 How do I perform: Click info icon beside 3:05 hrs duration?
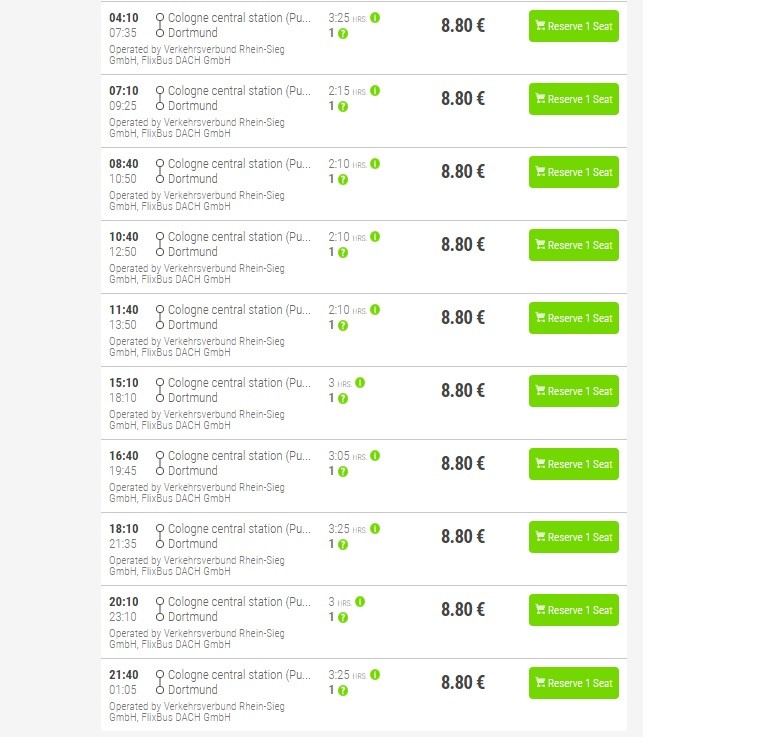pos(376,456)
